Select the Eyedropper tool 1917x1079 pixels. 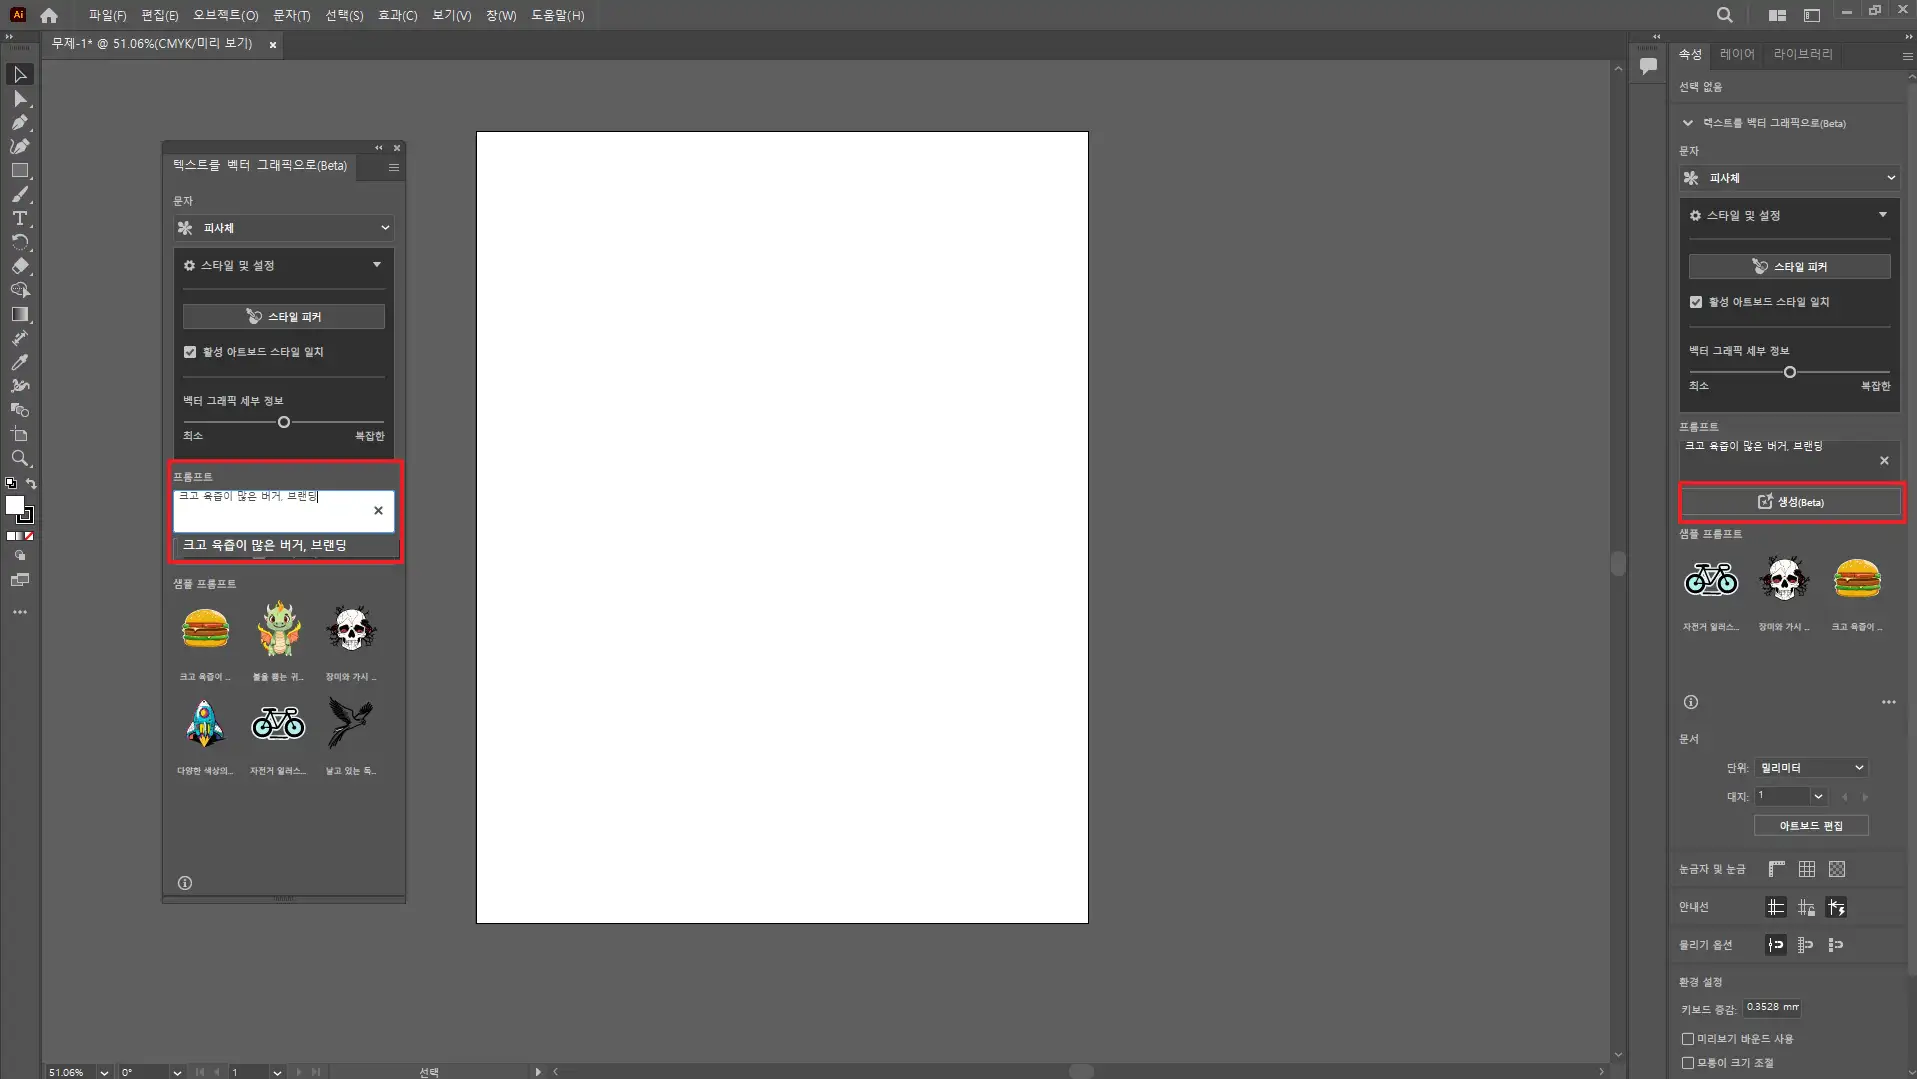pos(19,362)
